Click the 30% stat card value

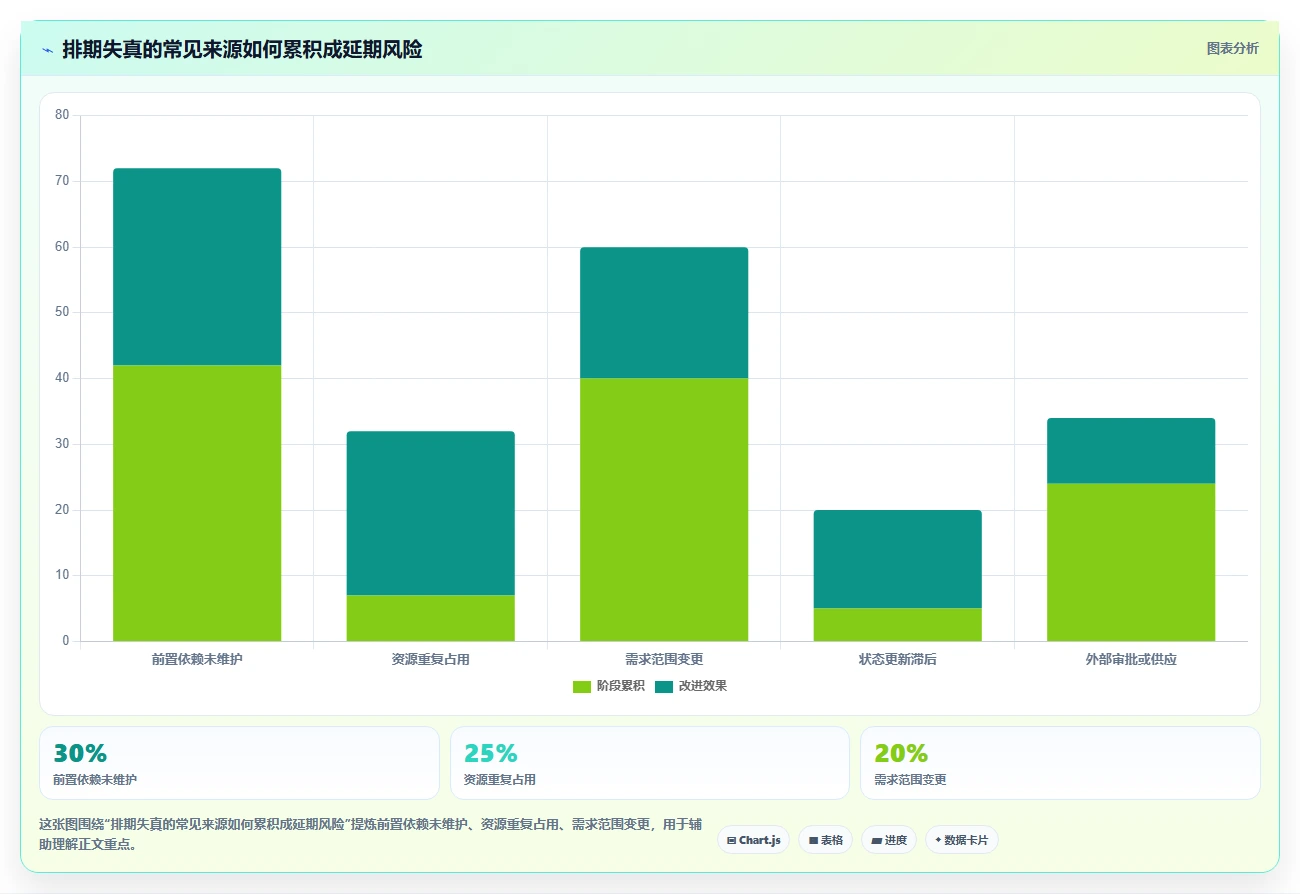(x=80, y=753)
